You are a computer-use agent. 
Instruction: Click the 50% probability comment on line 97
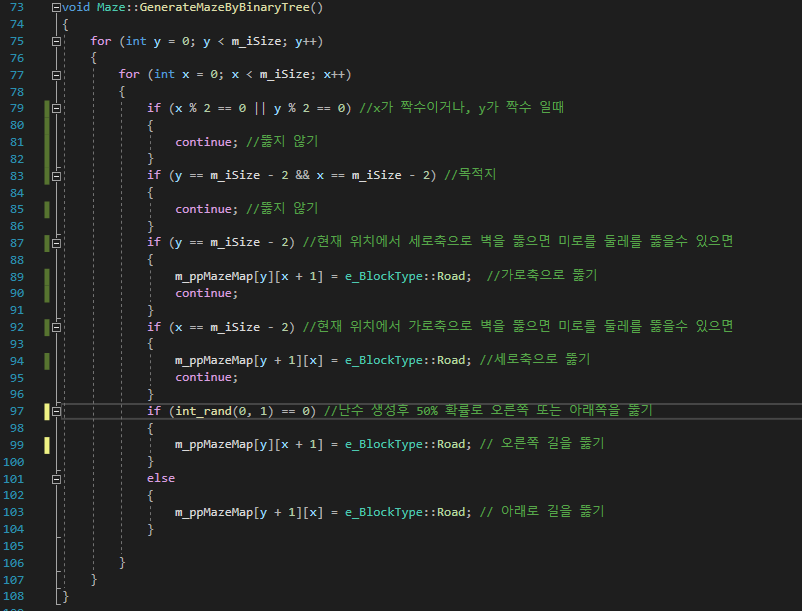488,411
